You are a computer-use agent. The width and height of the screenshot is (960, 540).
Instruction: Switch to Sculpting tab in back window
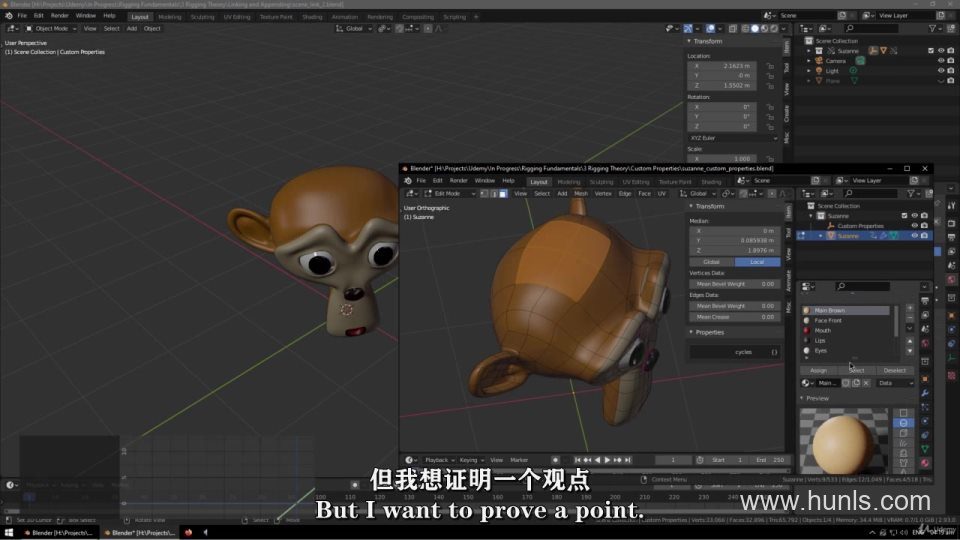tap(202, 17)
